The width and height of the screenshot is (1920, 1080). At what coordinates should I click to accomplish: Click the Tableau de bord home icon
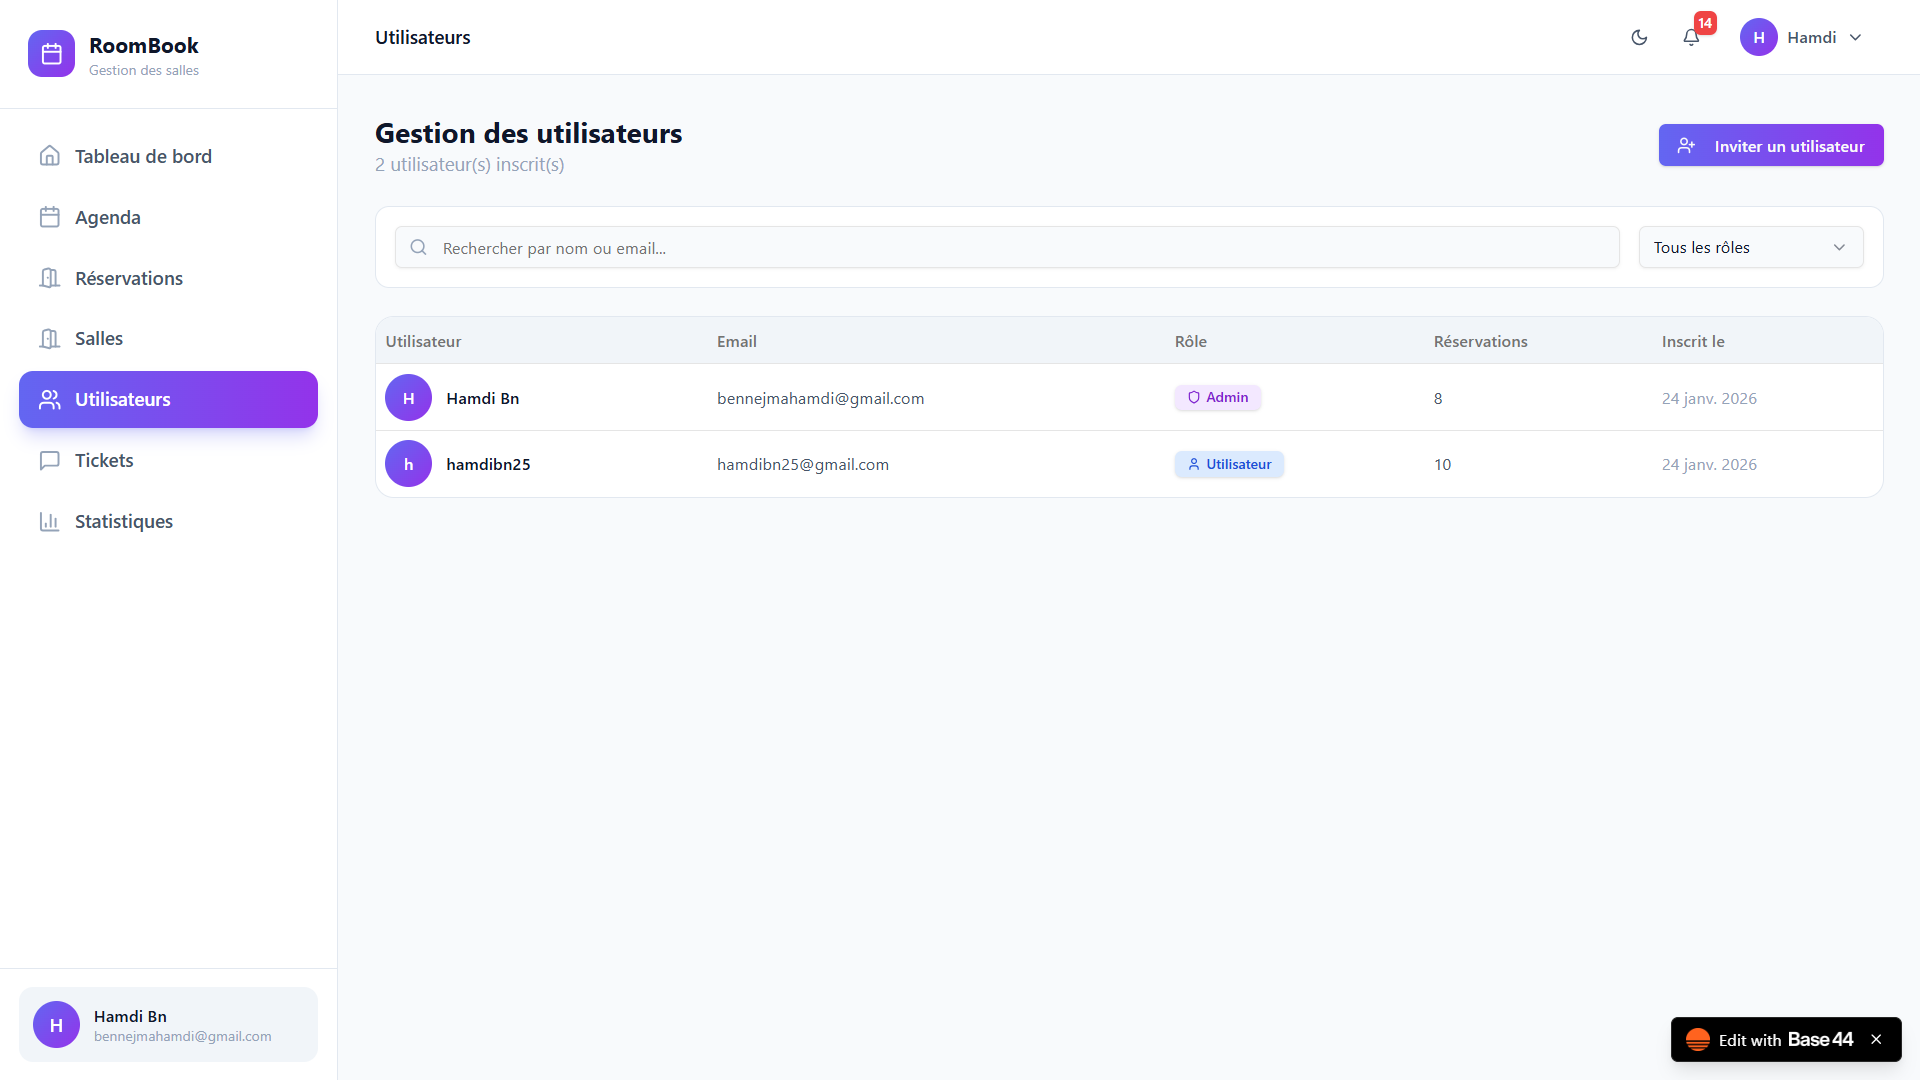(x=50, y=156)
